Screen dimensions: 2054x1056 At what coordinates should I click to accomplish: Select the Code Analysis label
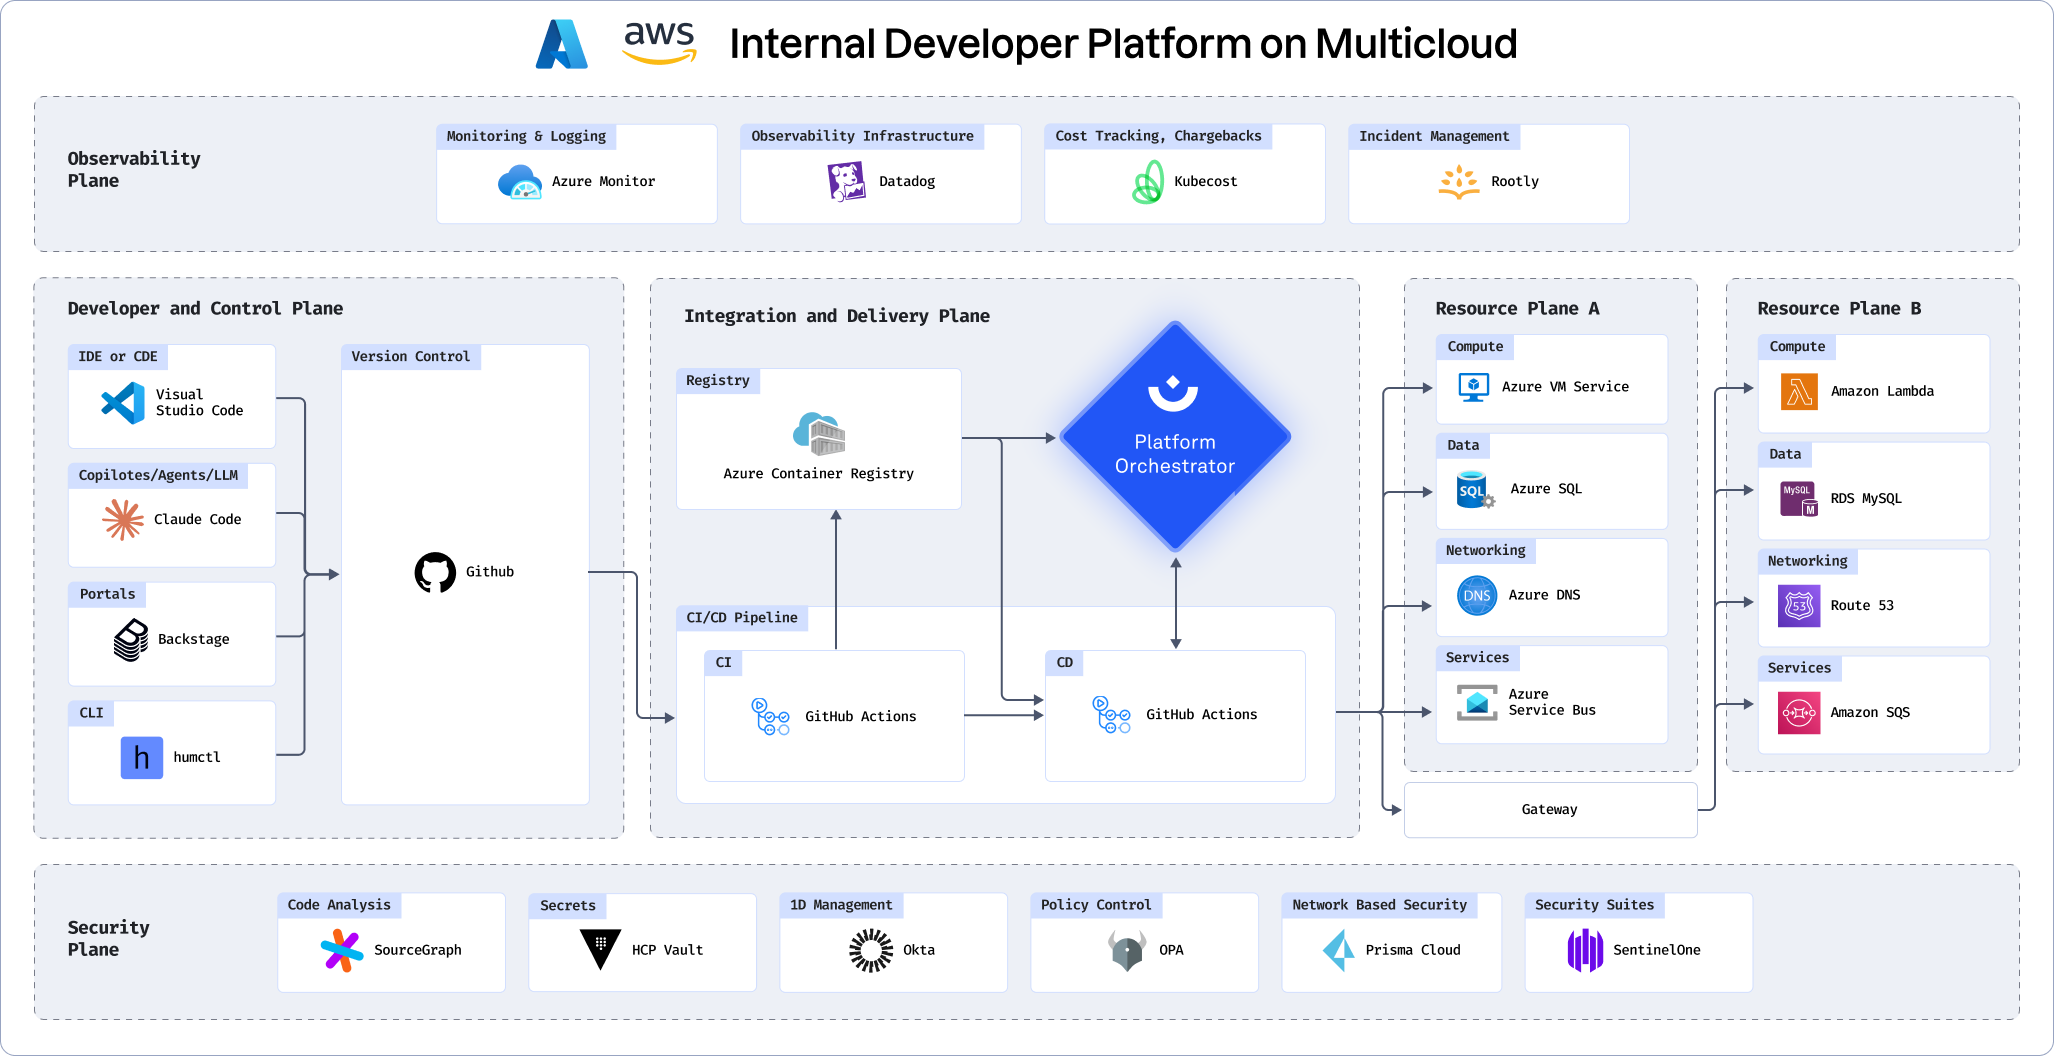click(339, 905)
